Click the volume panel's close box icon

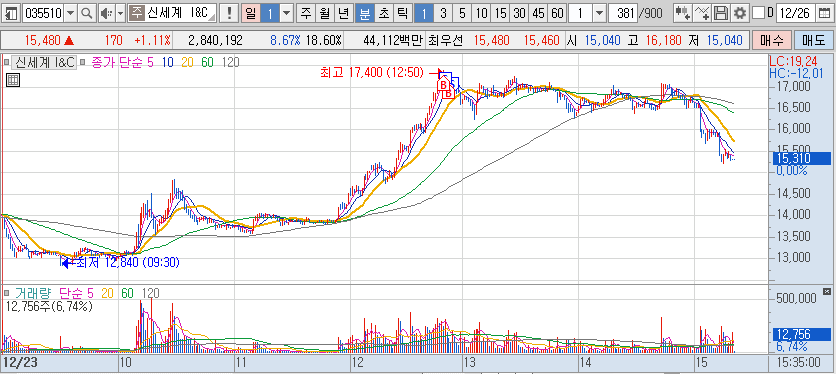coord(827,291)
